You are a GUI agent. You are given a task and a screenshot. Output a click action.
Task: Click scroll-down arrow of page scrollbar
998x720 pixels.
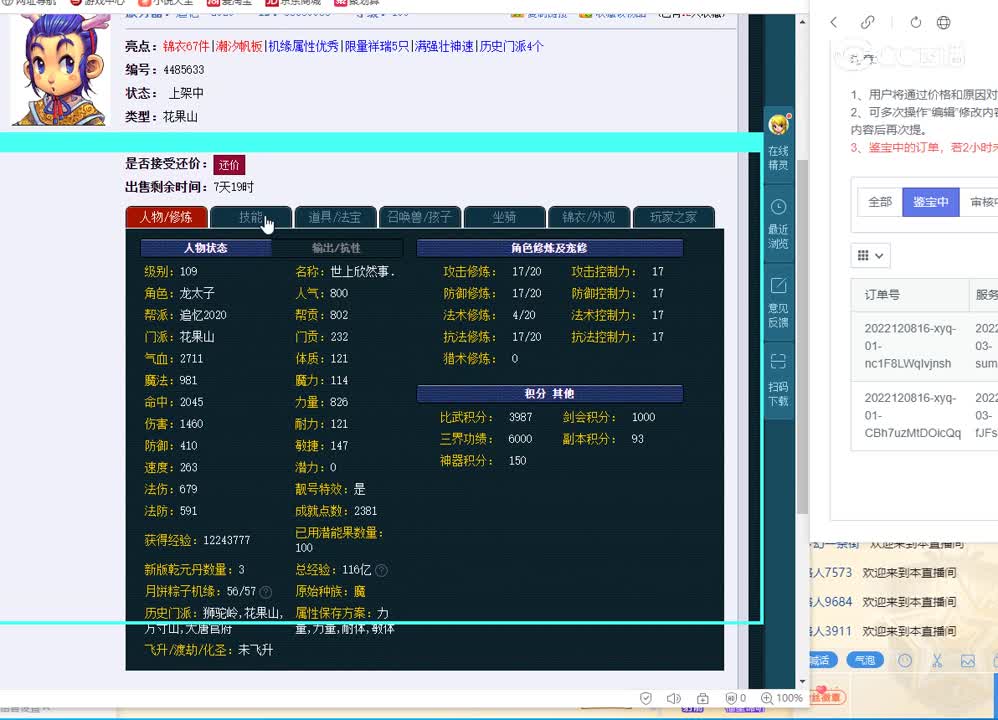point(802,681)
